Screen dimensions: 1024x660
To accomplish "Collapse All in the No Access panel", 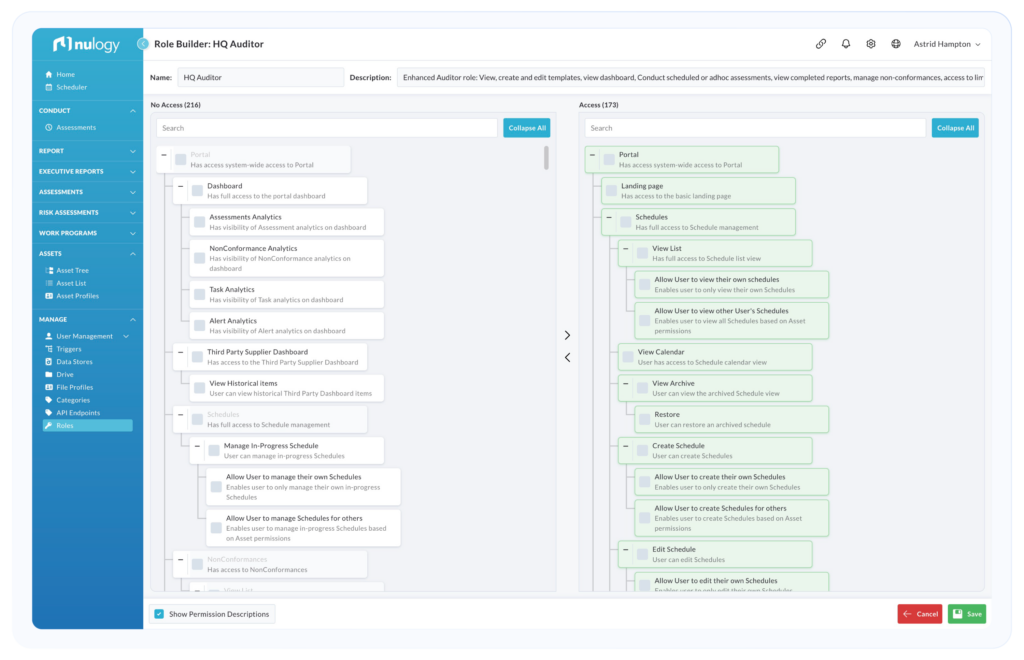I will (526, 128).
